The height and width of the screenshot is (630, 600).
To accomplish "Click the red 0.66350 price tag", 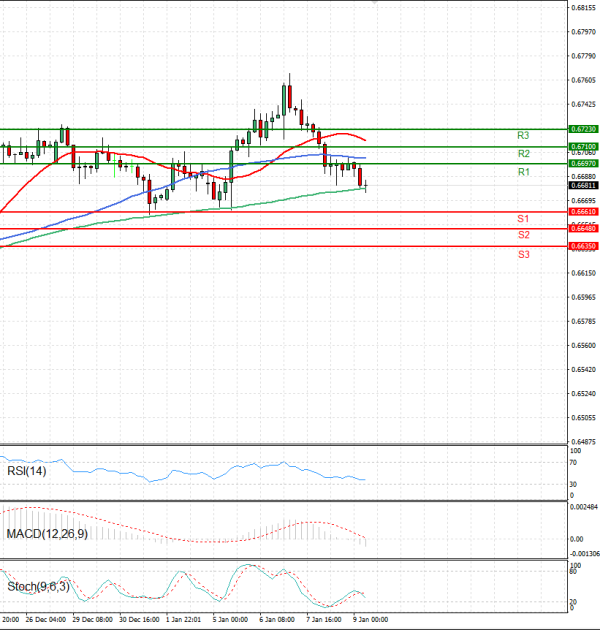I will 583,246.
